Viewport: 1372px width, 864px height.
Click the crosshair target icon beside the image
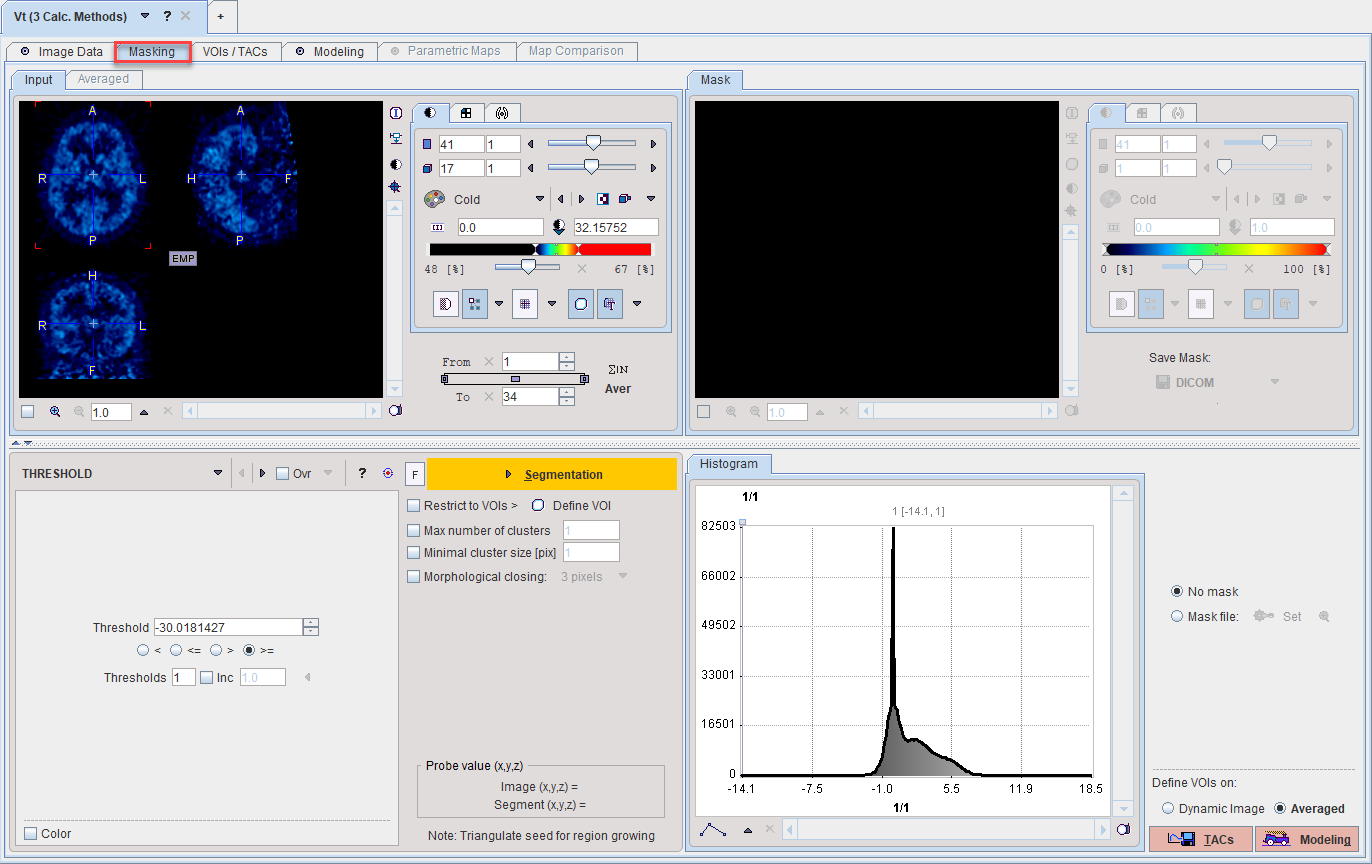(x=396, y=187)
